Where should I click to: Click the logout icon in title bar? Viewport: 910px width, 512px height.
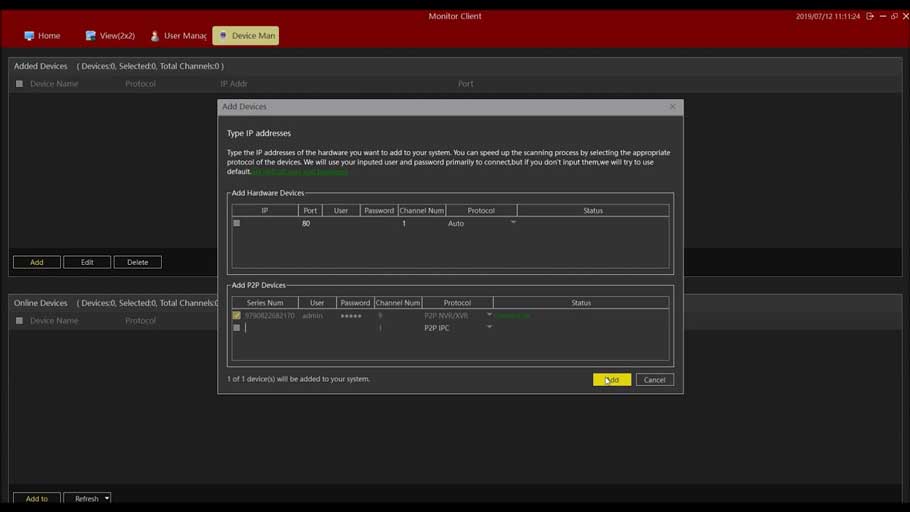pyautogui.click(x=870, y=16)
